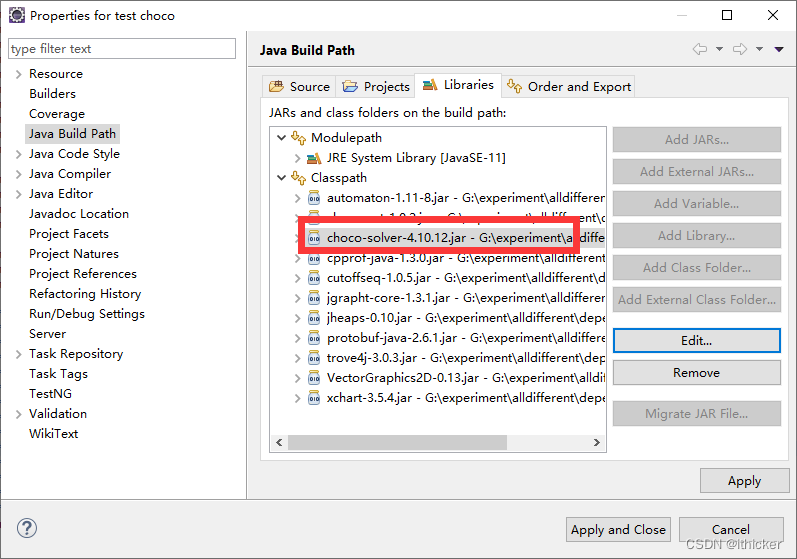Select WikiText in the sidebar
This screenshot has width=797, height=559.
coord(53,434)
